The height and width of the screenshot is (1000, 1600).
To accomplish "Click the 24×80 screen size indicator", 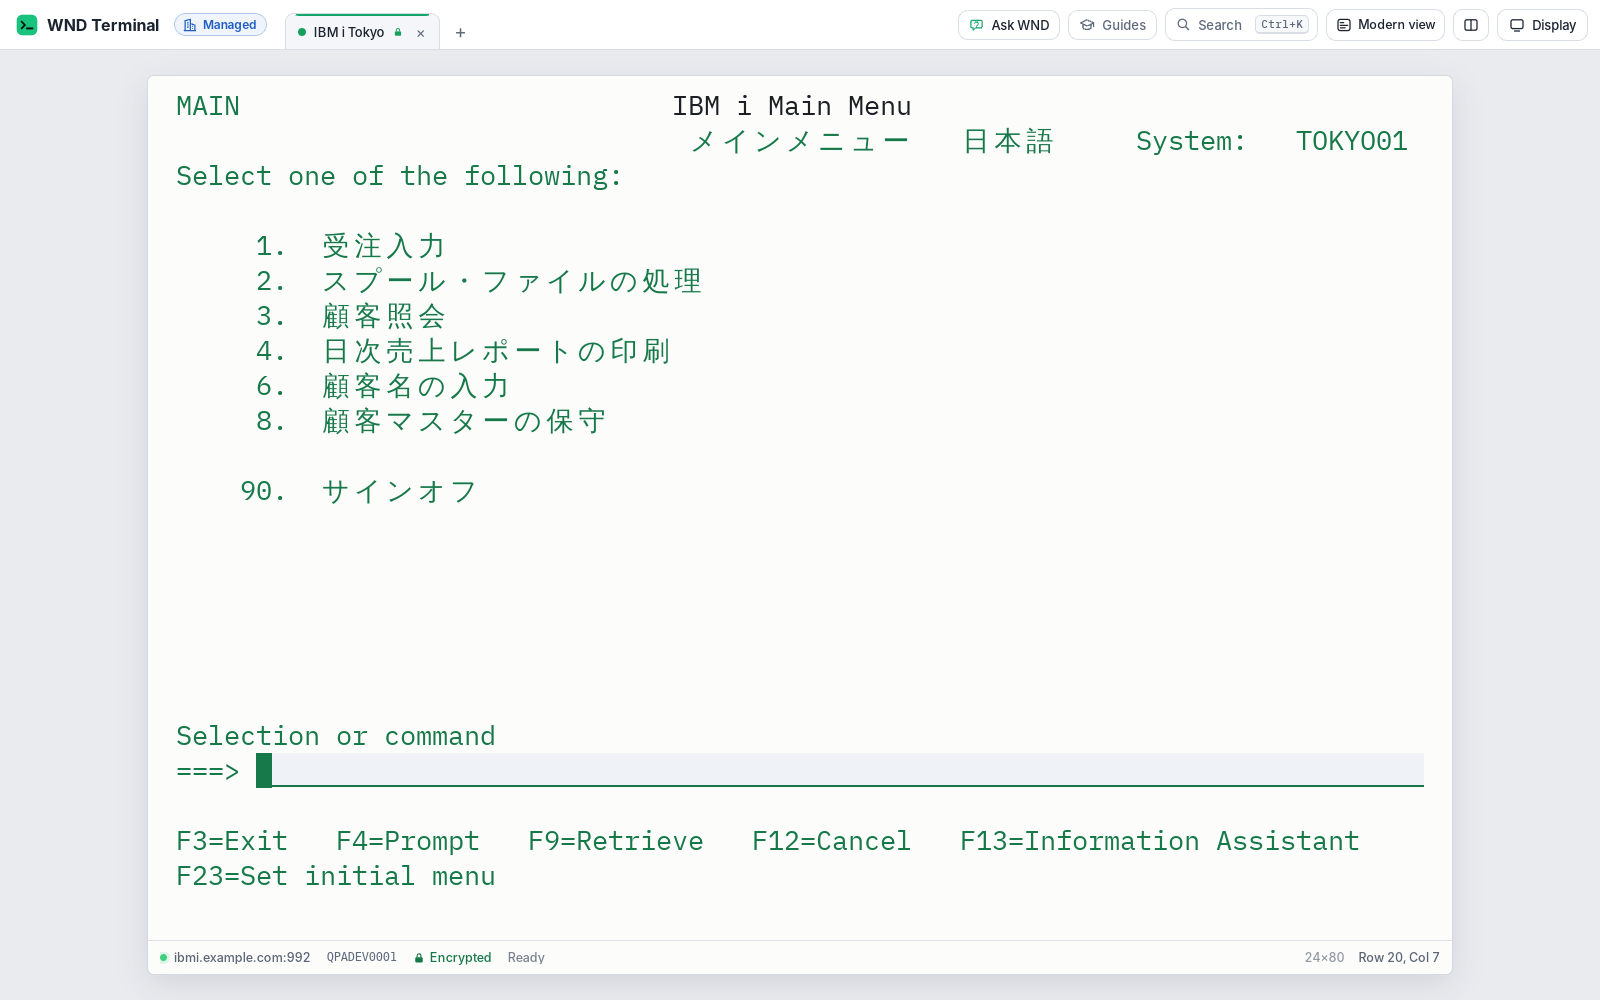I will point(1324,957).
